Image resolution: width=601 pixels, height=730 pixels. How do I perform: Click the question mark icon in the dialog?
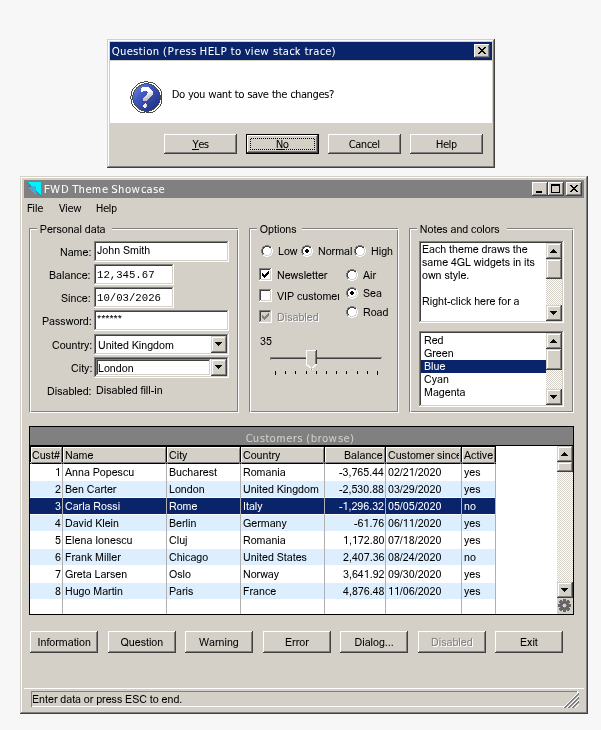point(146,97)
